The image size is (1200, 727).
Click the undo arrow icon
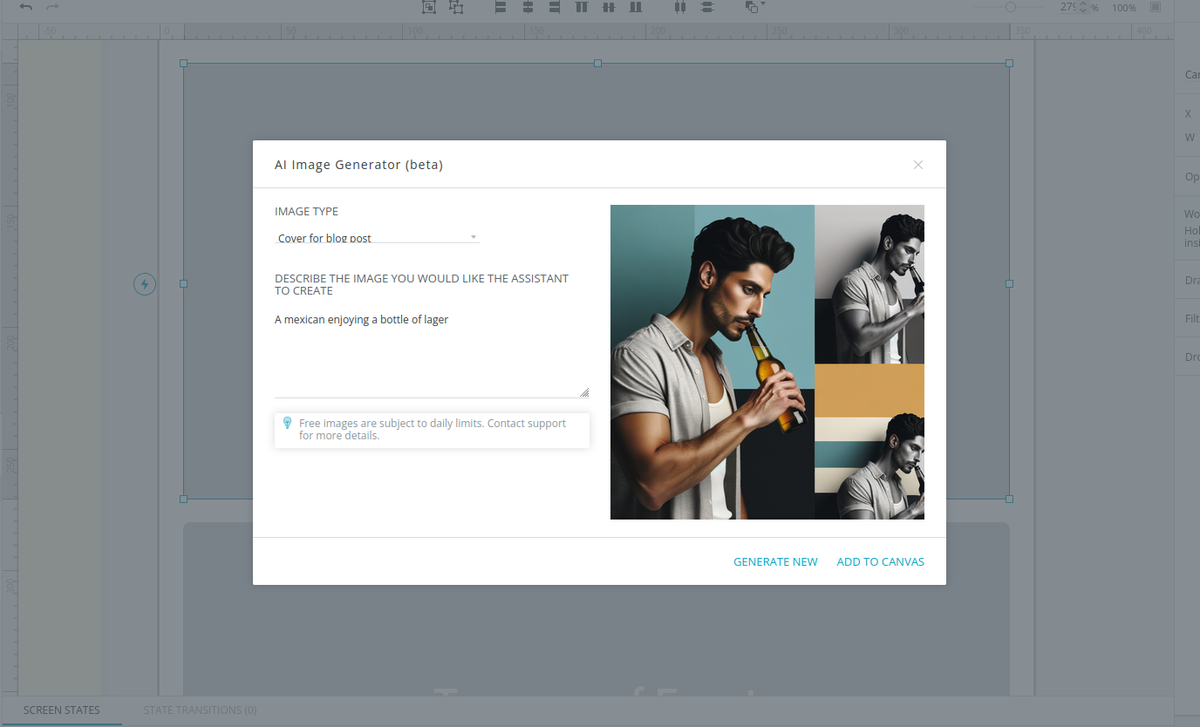pyautogui.click(x=25, y=7)
